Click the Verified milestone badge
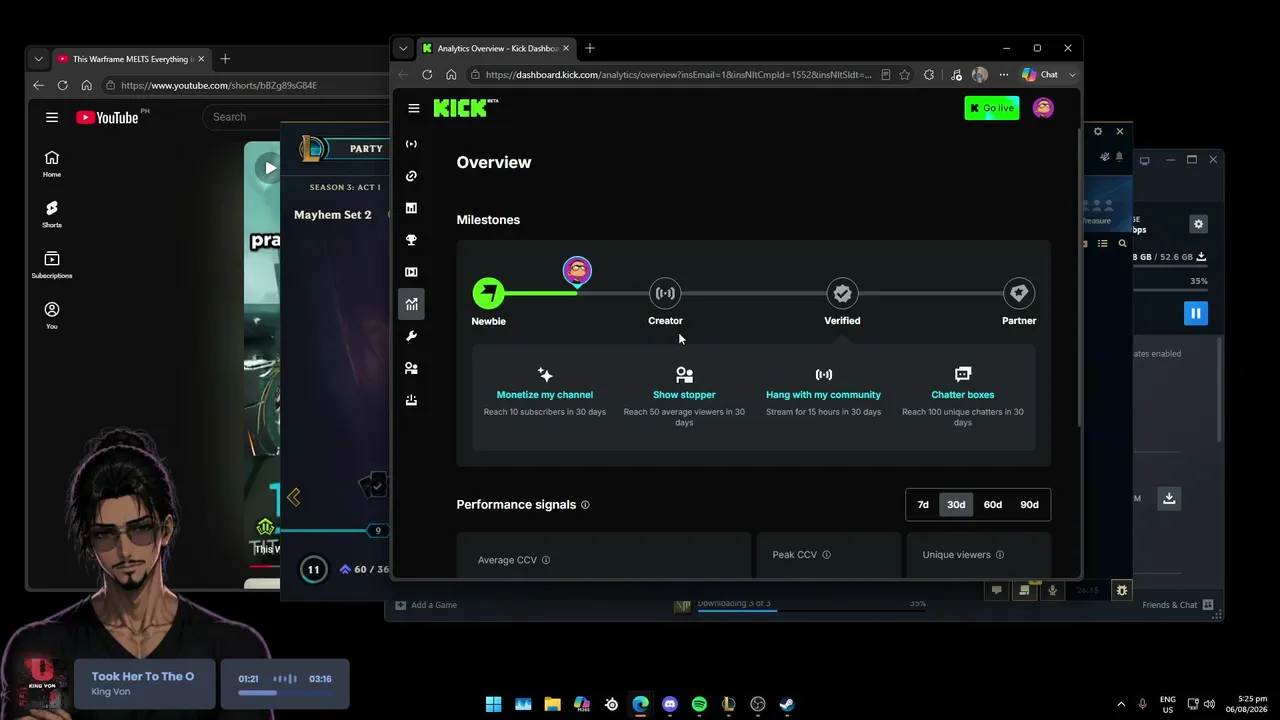Viewport: 1280px width, 720px height. click(842, 293)
